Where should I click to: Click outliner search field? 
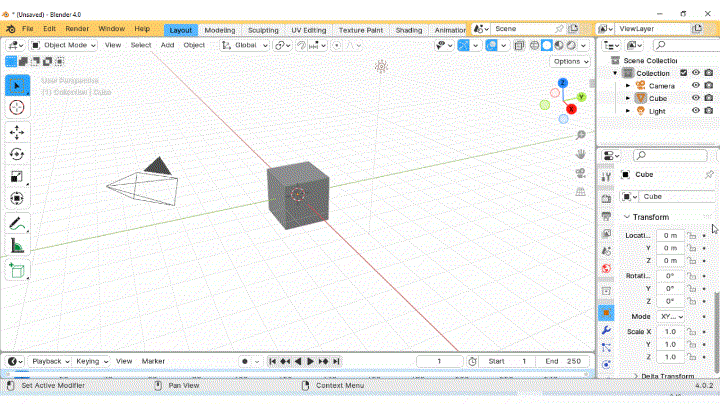pos(685,45)
